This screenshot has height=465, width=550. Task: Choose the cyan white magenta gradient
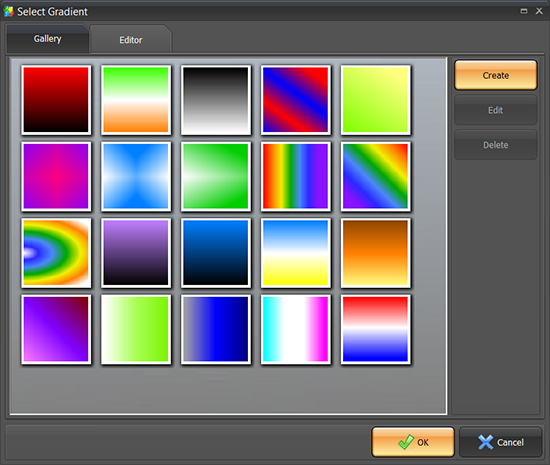pyautogui.click(x=296, y=329)
